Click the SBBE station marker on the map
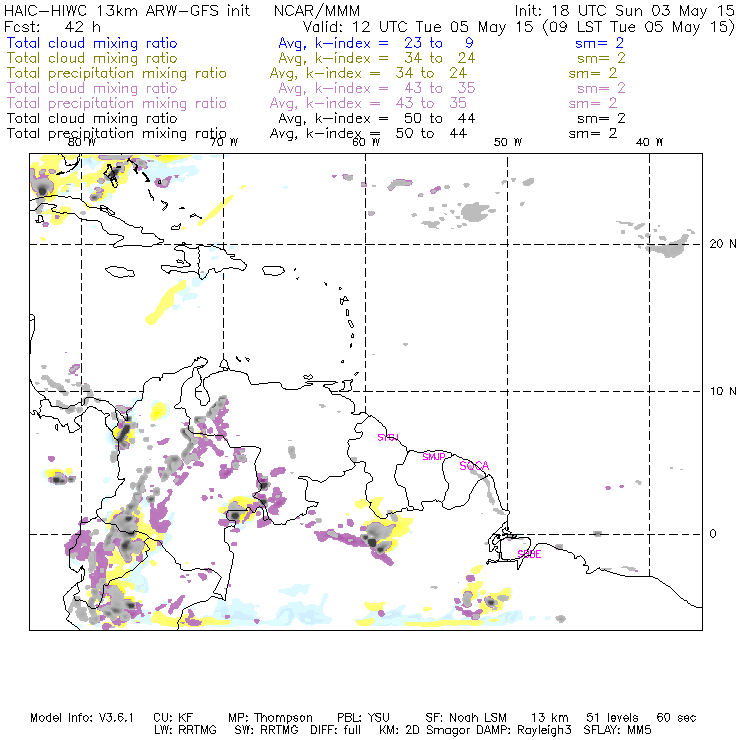 click(529, 554)
